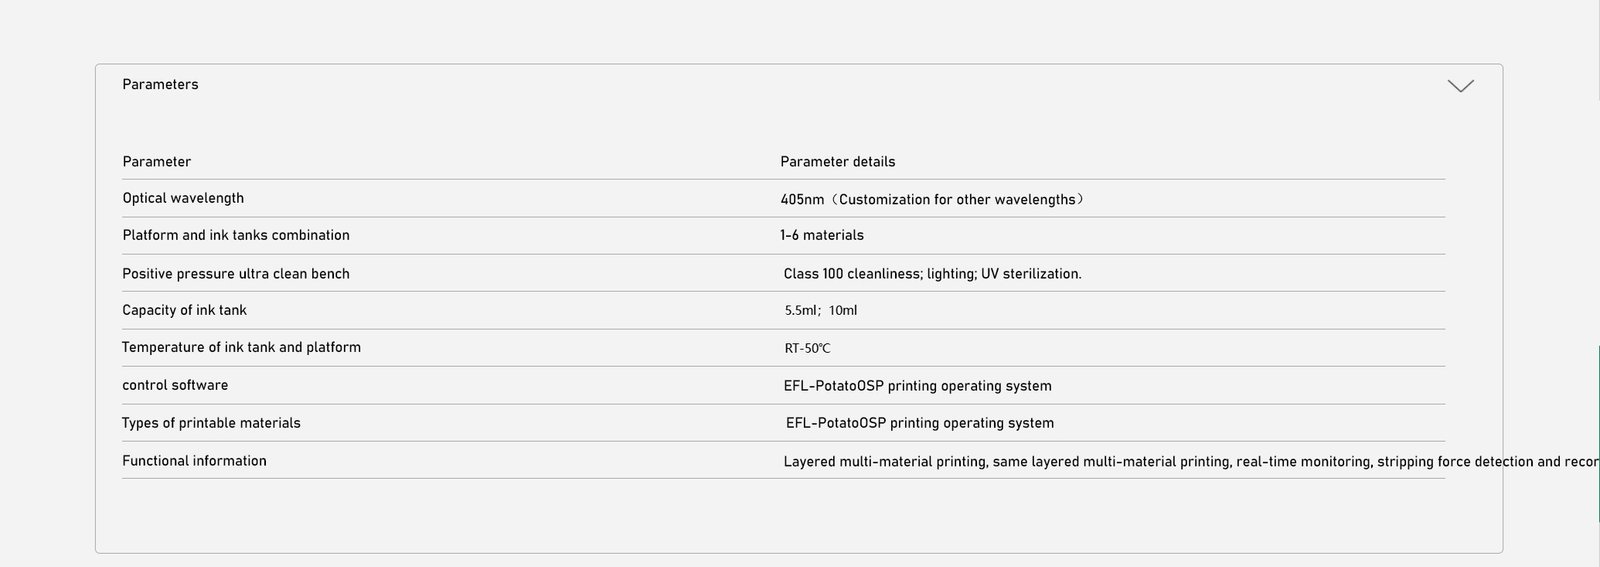Select the Functional information row label
The width and height of the screenshot is (1600, 567).
[x=194, y=461]
